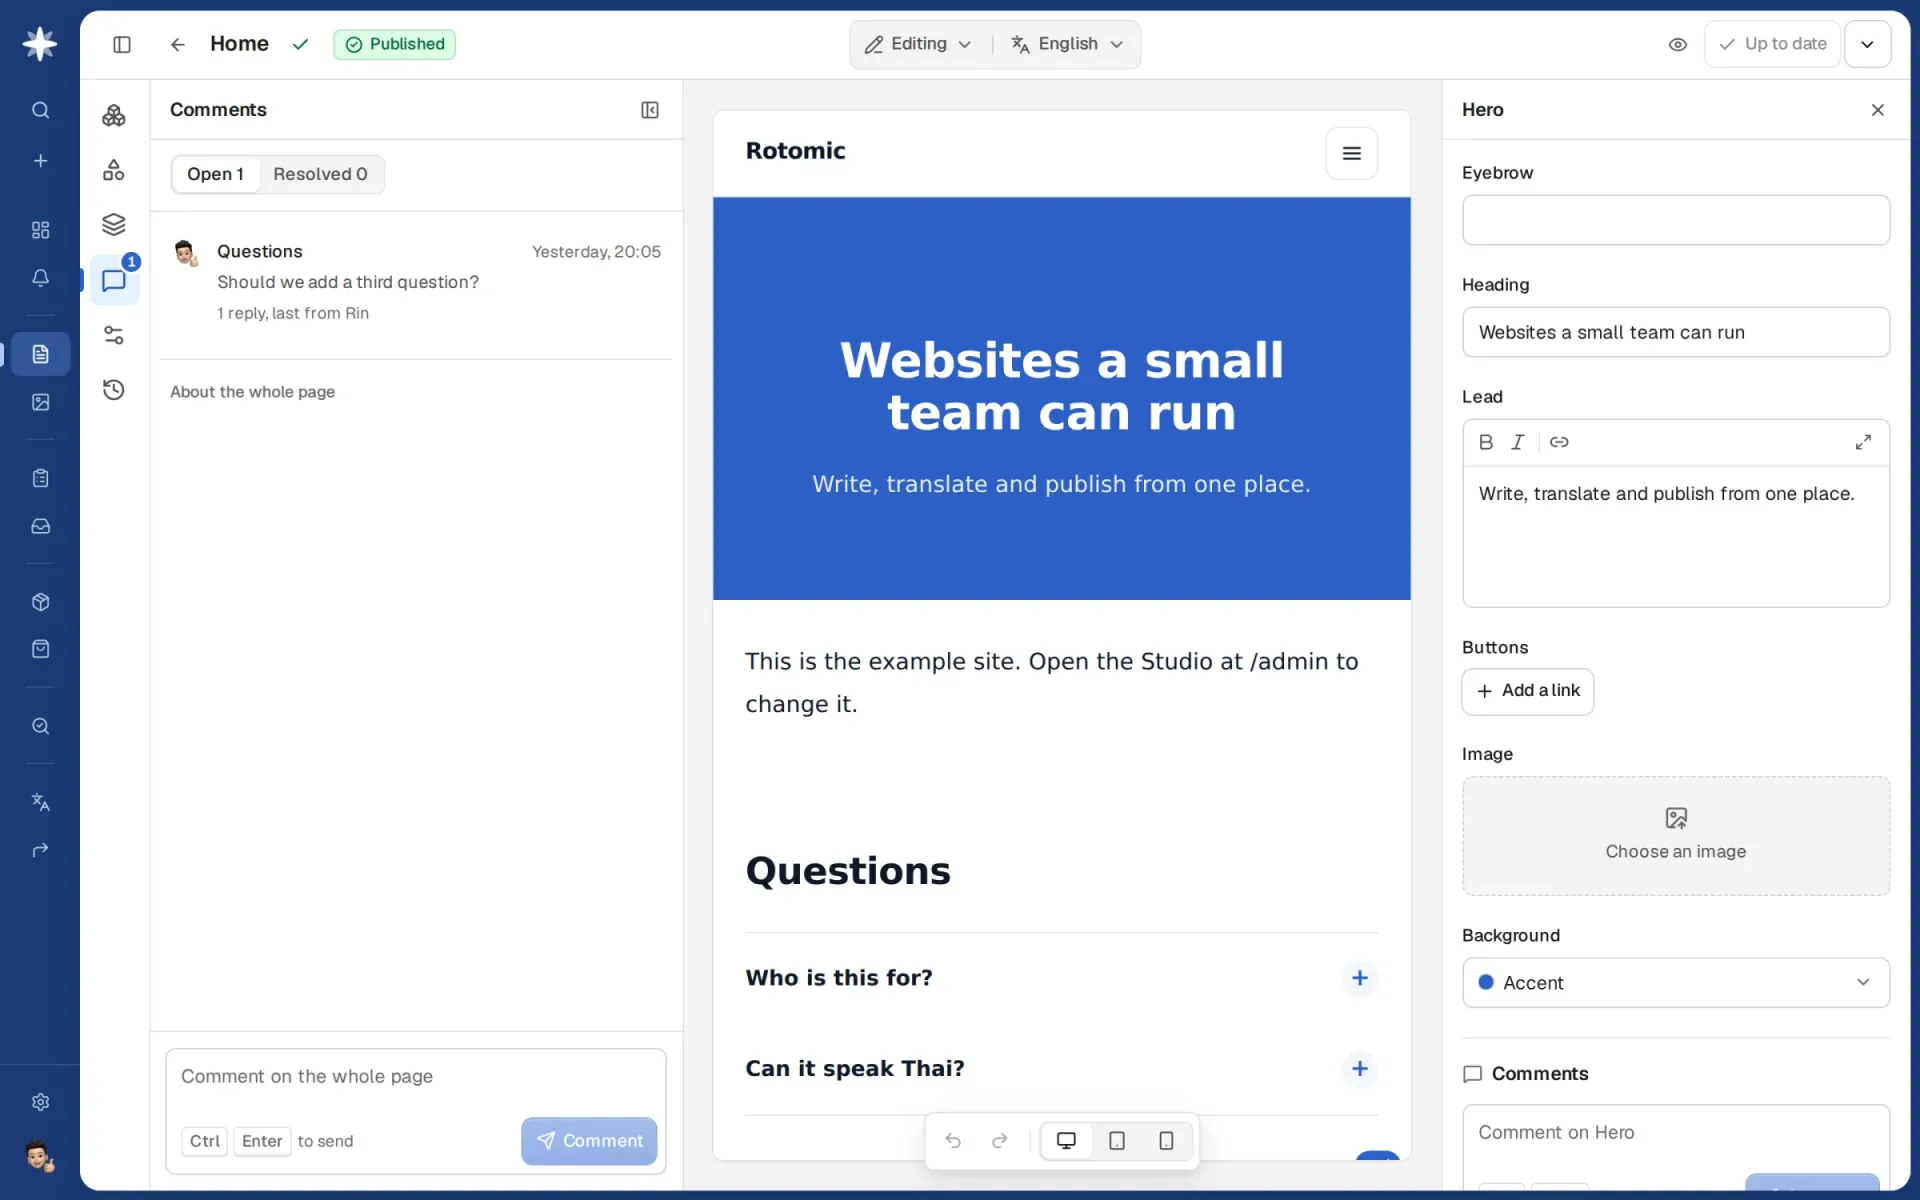The height and width of the screenshot is (1200, 1920).
Task: Open the shapes panel icon
Action: pos(114,170)
